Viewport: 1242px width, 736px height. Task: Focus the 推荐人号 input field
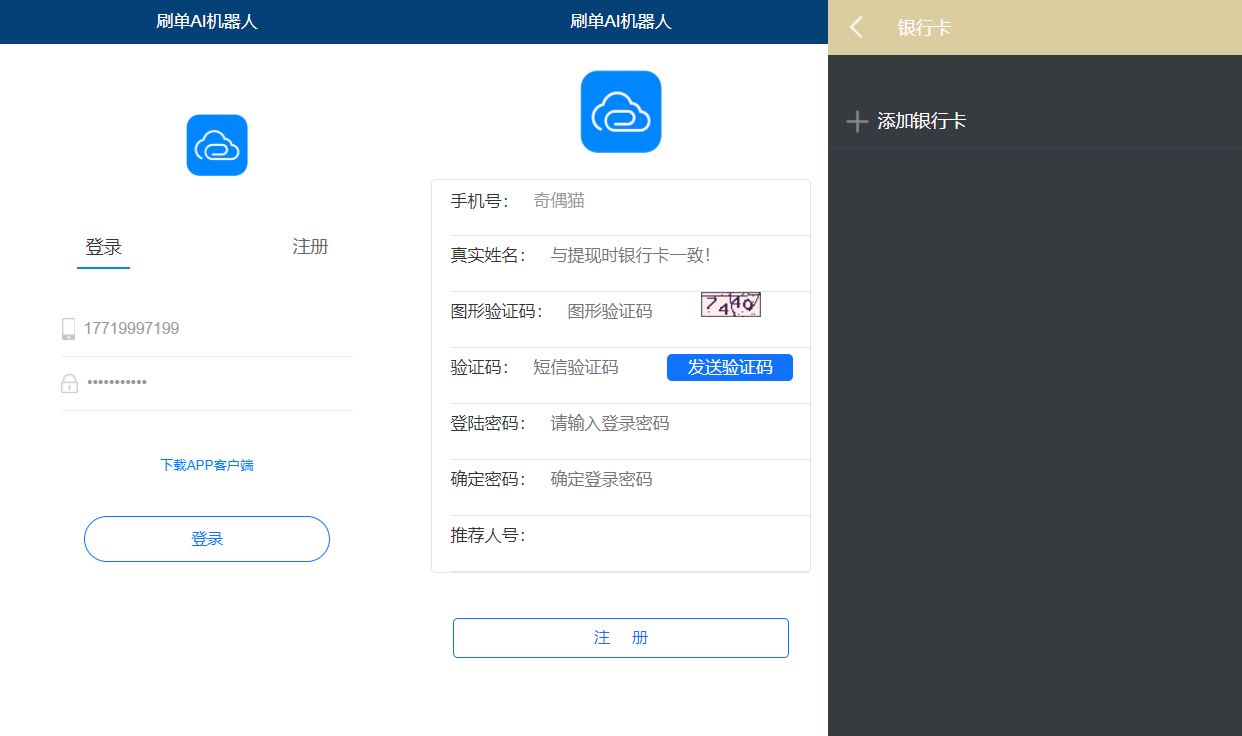[x=676, y=536]
